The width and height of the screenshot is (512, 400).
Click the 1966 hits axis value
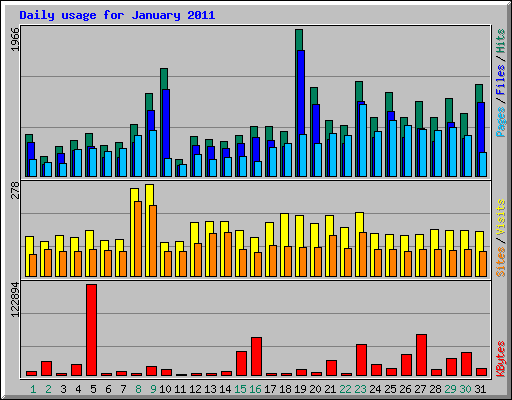point(15,40)
